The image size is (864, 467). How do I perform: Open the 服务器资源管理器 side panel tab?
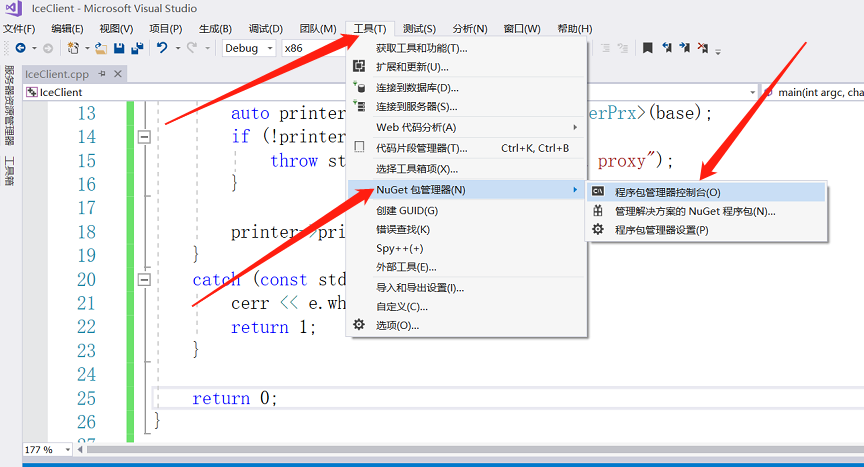(x=9, y=105)
